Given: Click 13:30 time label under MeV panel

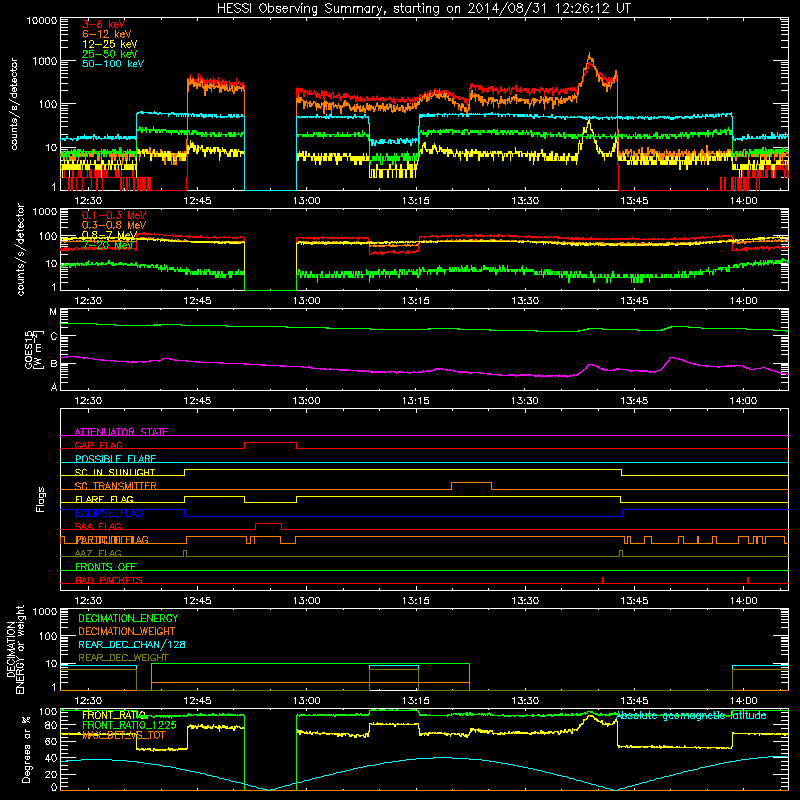Looking at the screenshot, I should click(524, 301).
